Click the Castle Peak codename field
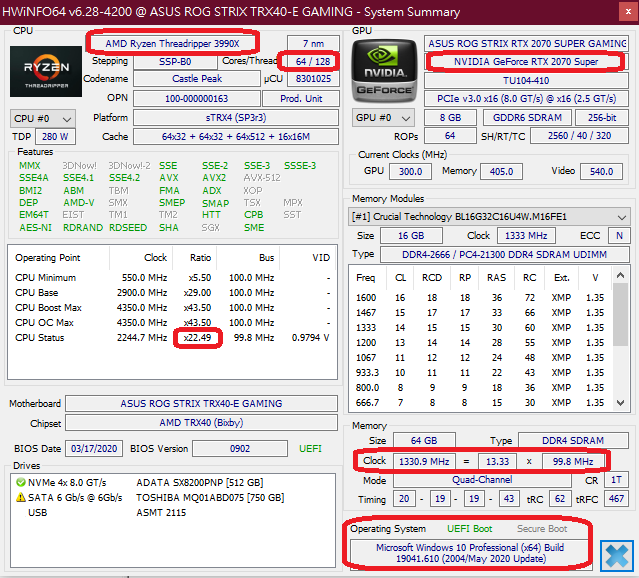Viewport: 639px width, 578px height. click(x=197, y=79)
